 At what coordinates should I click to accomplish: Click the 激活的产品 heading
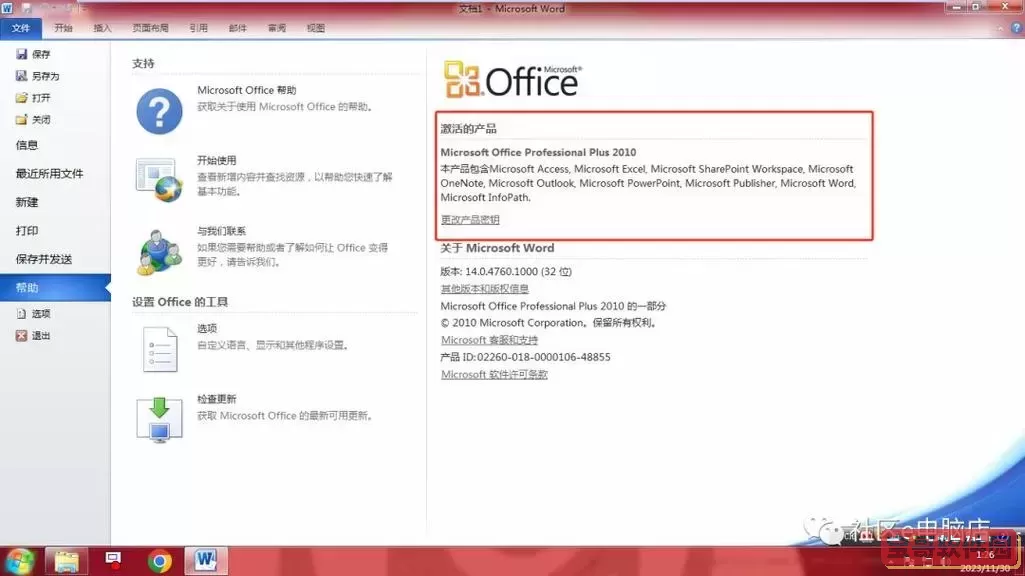(468, 129)
